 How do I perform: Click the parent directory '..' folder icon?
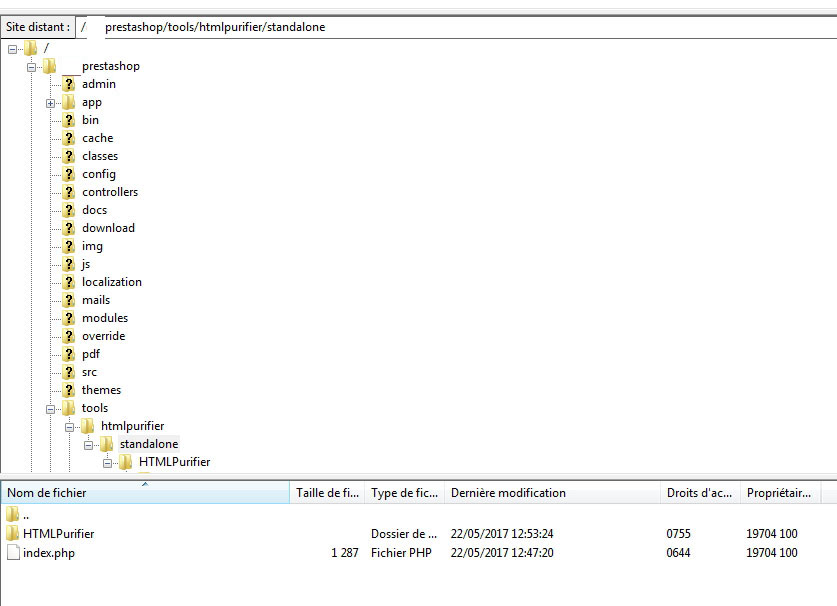coord(13,515)
